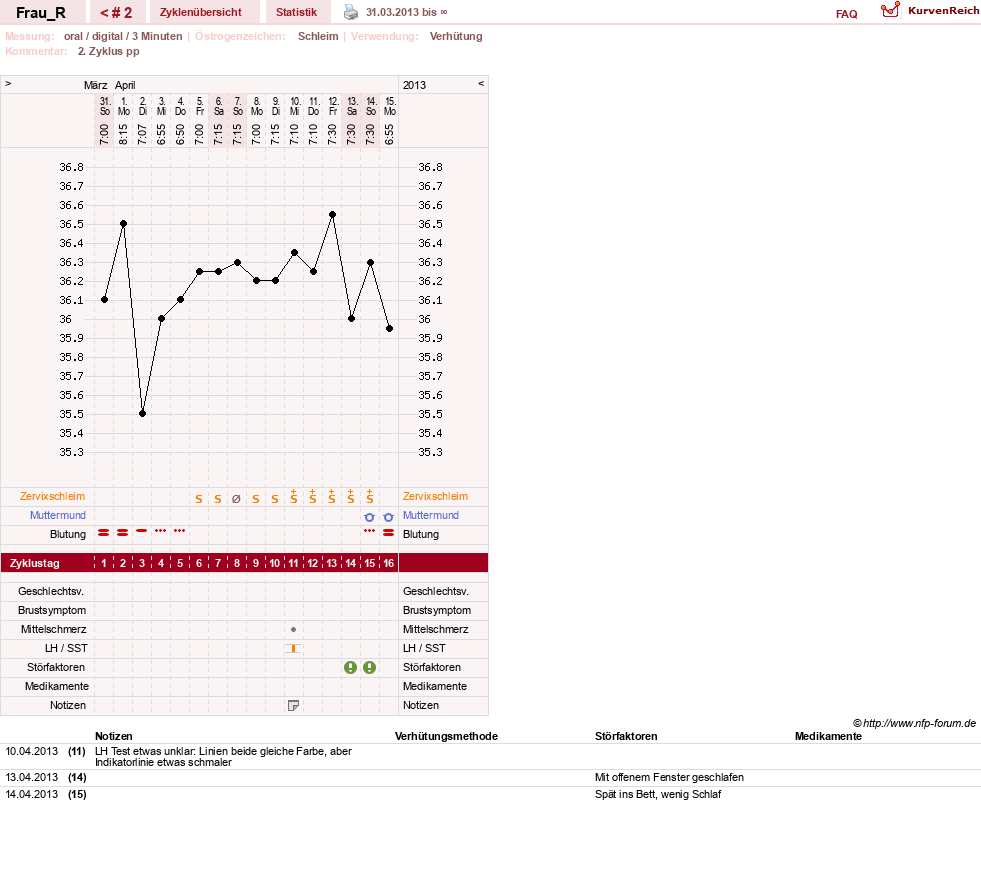
Task: Click the Muttermund symbol on cycle day 16
Action: [x=389, y=517]
